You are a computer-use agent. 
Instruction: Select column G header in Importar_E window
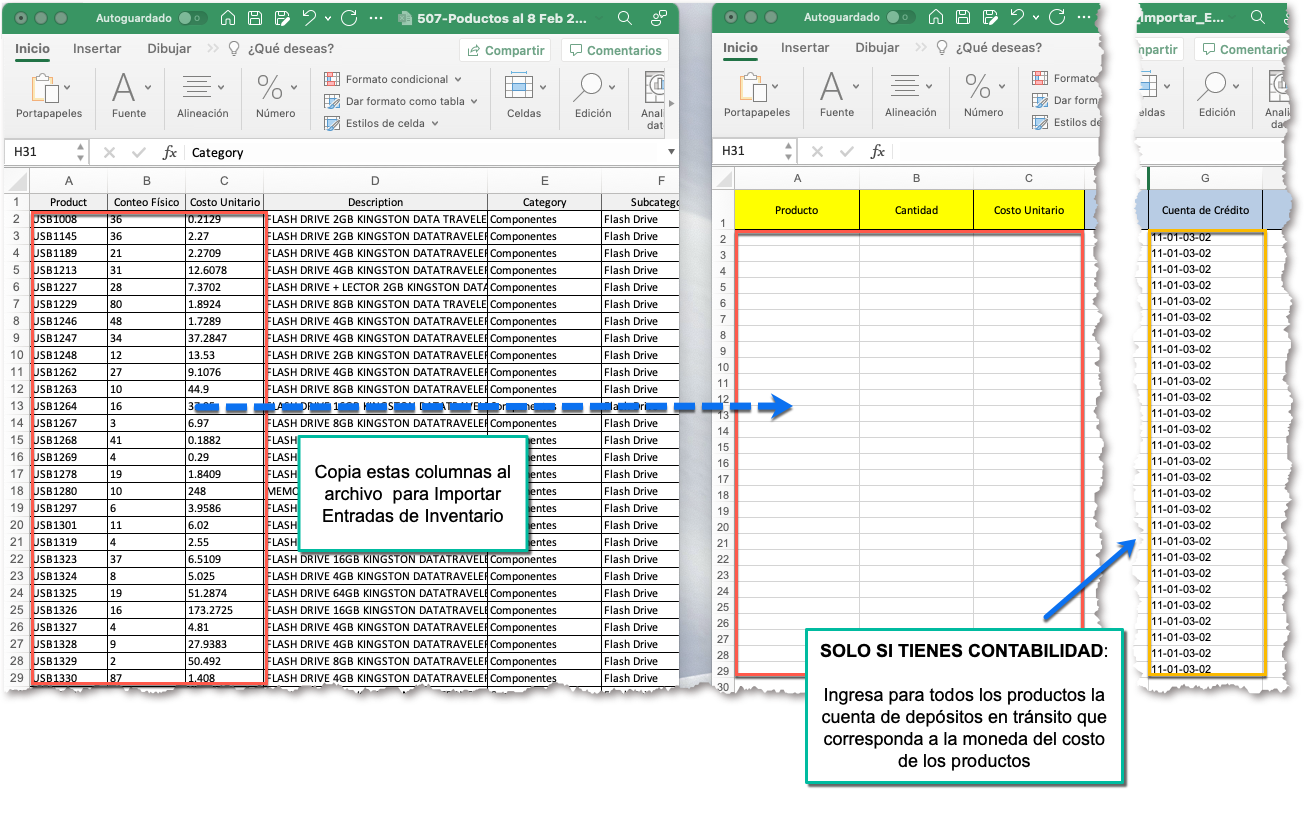click(x=1205, y=178)
